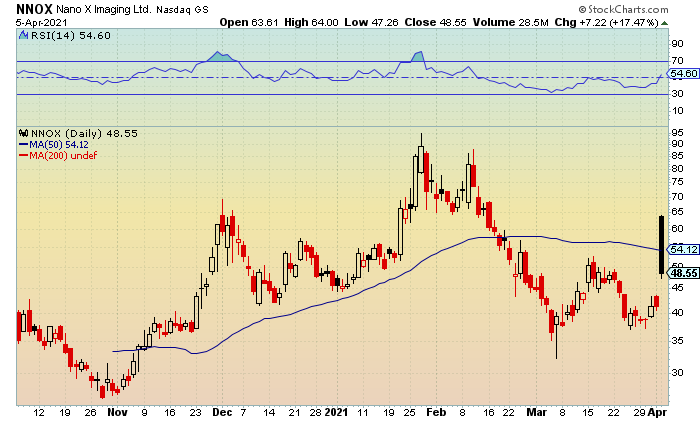Click the RSI 70 overbought level label
The height and width of the screenshot is (421, 700).
click(677, 60)
